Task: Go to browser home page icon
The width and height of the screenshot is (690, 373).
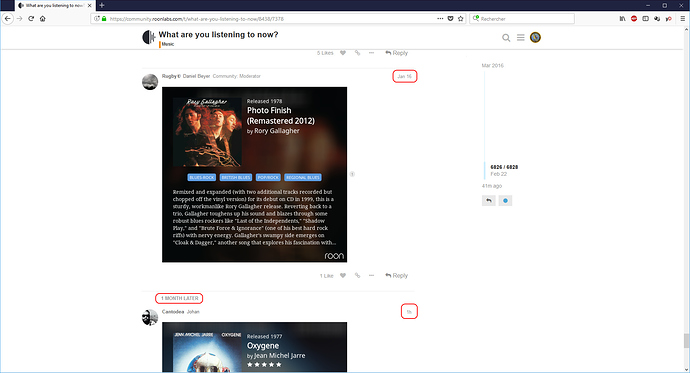Action: tap(43, 18)
